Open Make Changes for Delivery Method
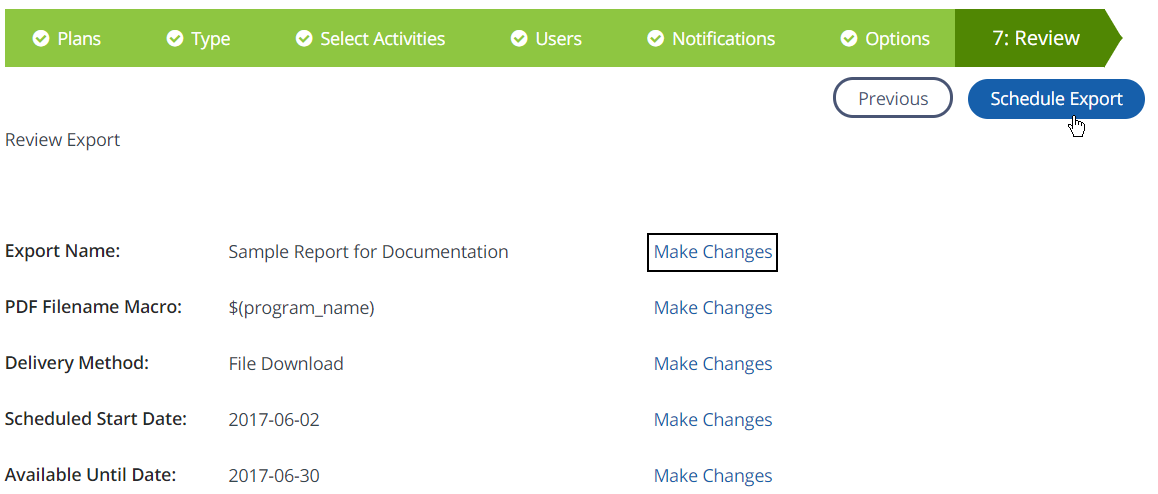 click(x=712, y=364)
